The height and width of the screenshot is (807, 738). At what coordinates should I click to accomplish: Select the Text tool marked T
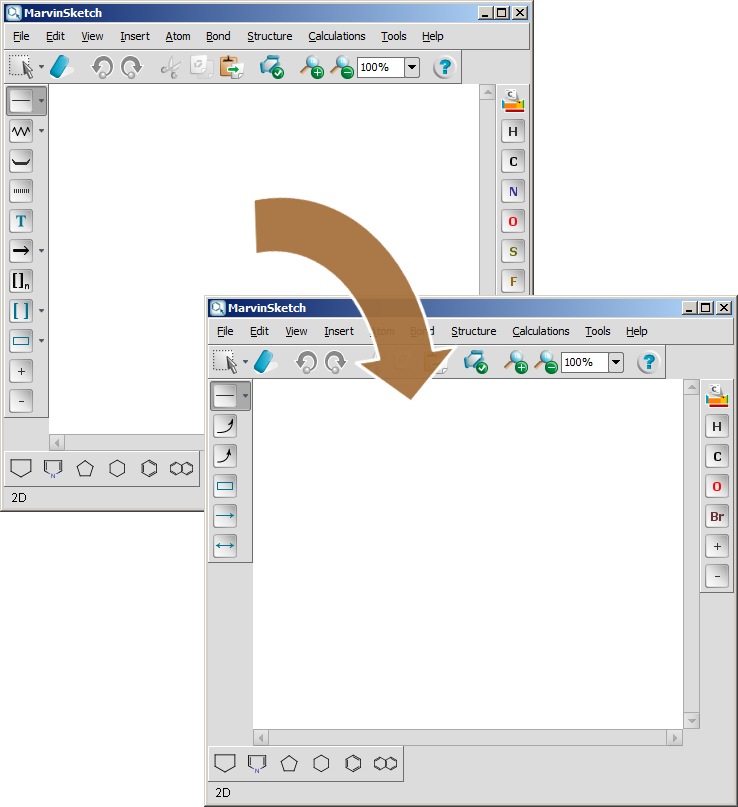[21, 221]
